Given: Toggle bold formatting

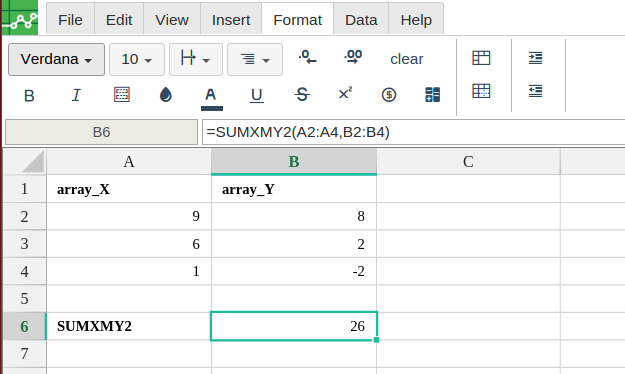Looking at the screenshot, I should click(x=29, y=96).
